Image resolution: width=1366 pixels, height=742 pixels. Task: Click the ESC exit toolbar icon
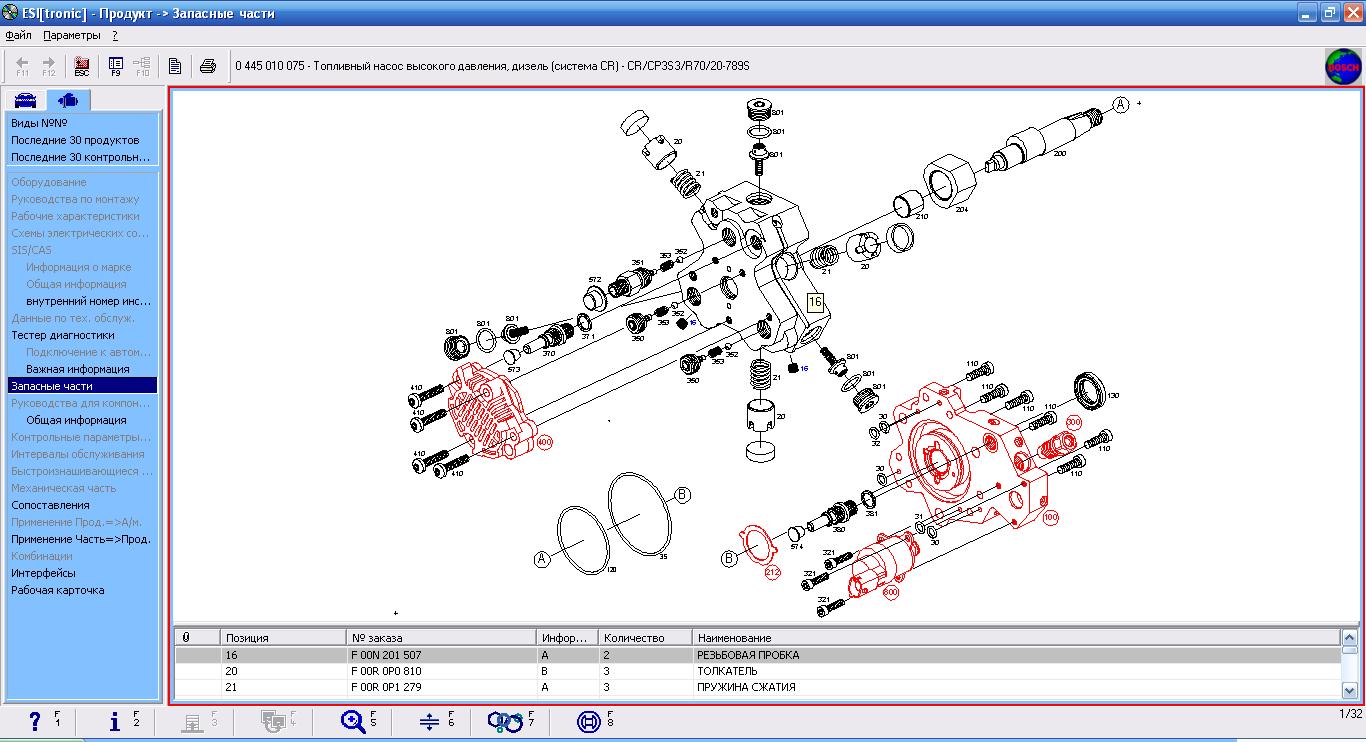(x=82, y=66)
